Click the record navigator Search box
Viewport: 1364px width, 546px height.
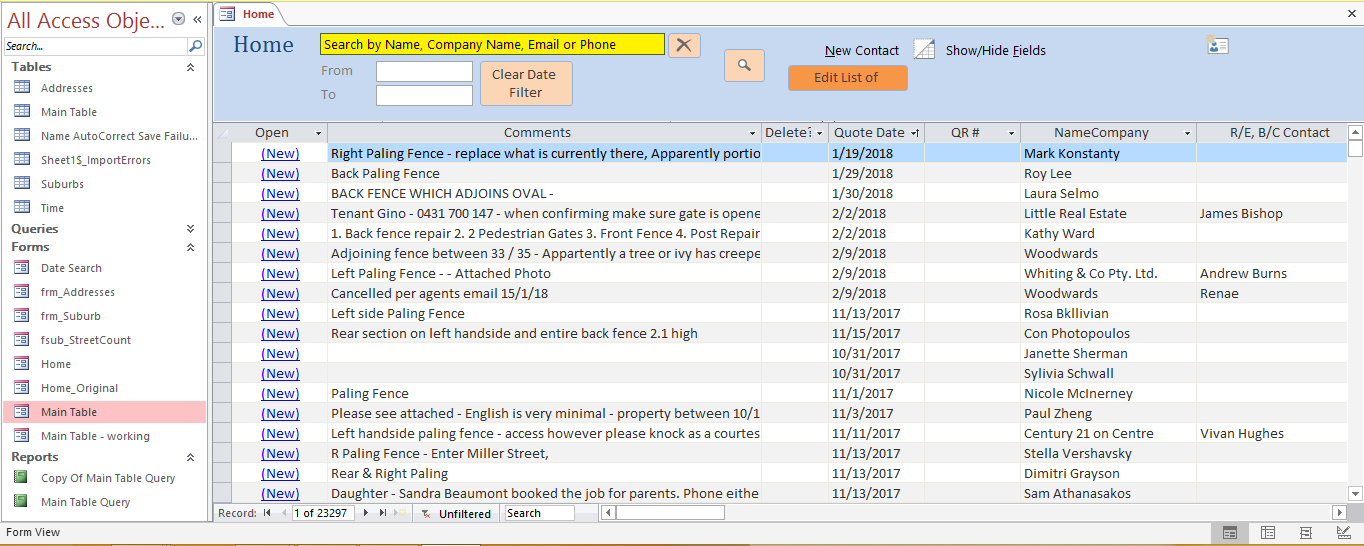click(539, 513)
